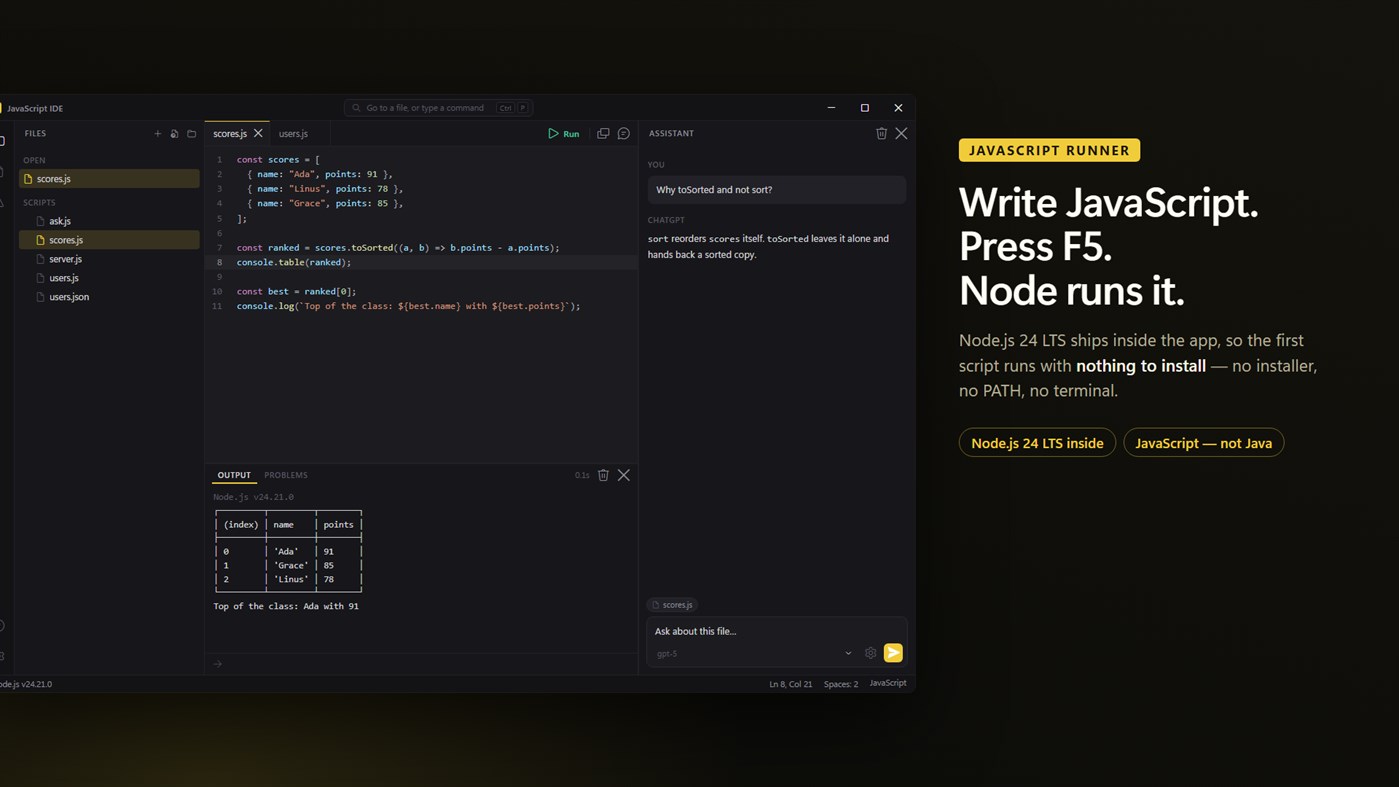
Task: Click the open-folder icon in Files header
Action: 192,134
